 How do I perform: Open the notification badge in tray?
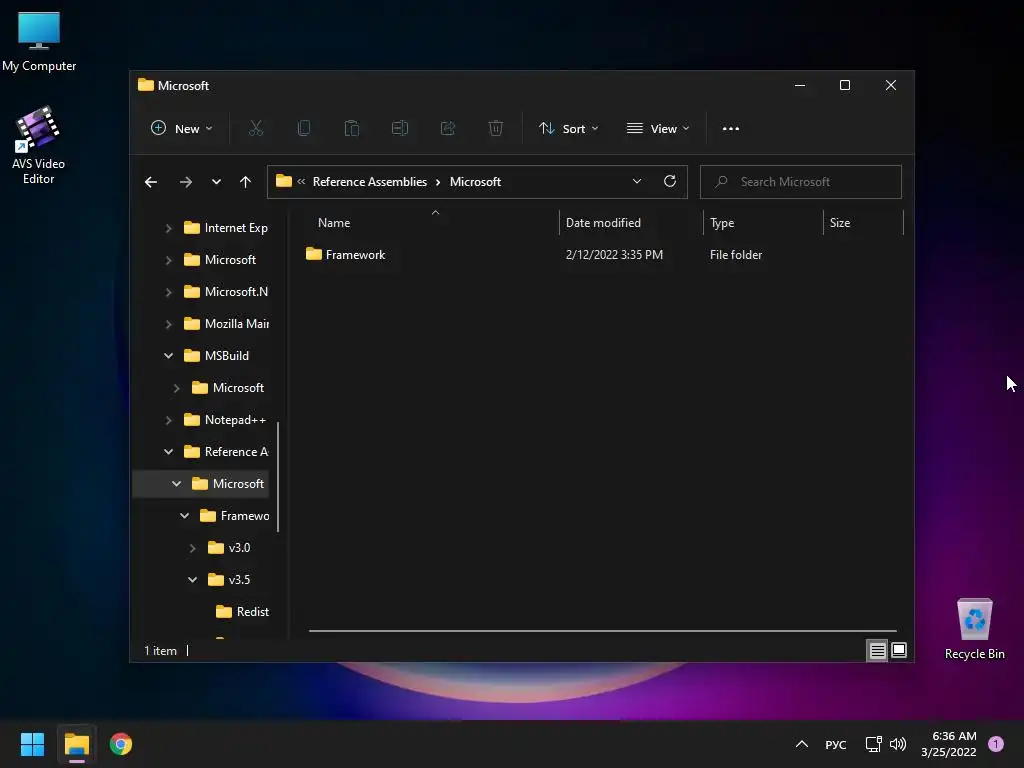(x=996, y=744)
